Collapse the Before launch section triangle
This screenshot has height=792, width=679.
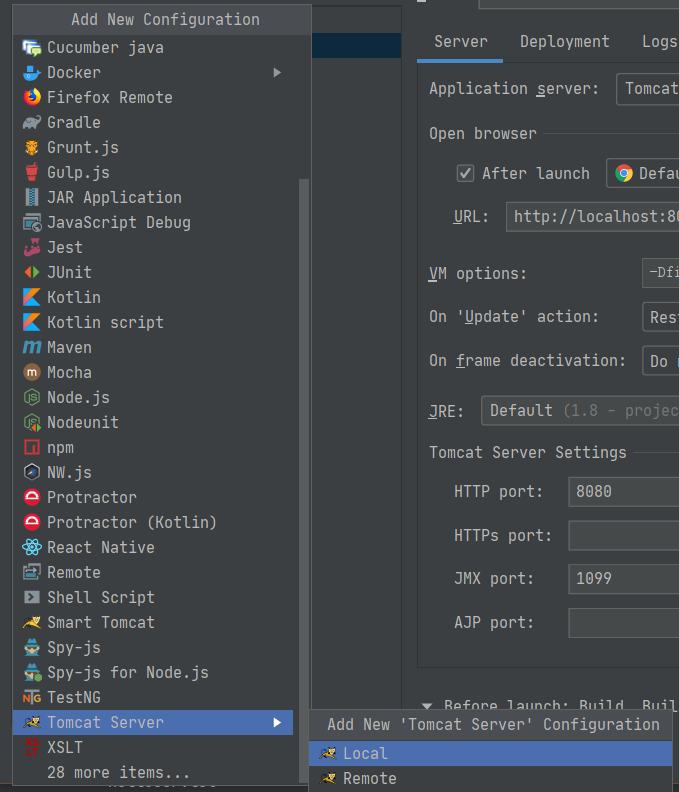coord(427,706)
